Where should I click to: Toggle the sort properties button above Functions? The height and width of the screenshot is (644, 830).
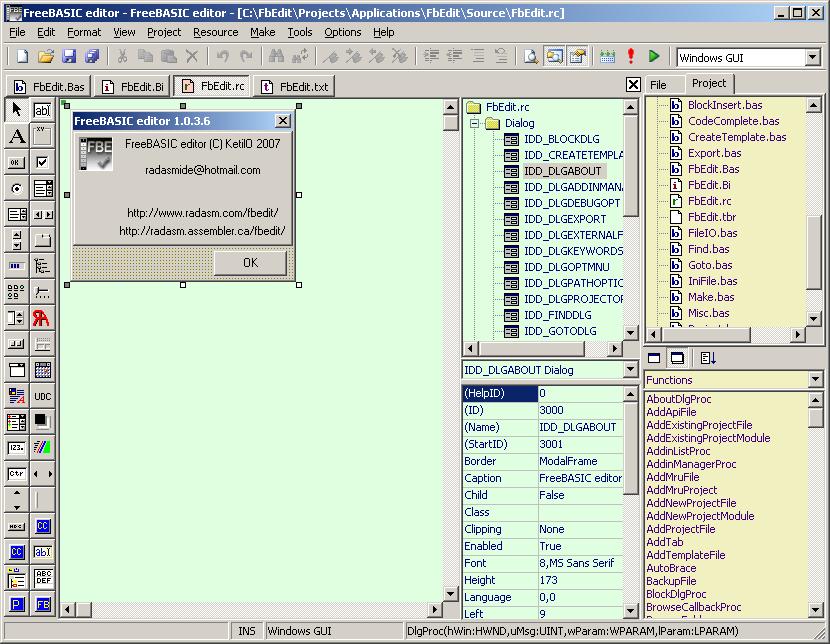point(708,358)
